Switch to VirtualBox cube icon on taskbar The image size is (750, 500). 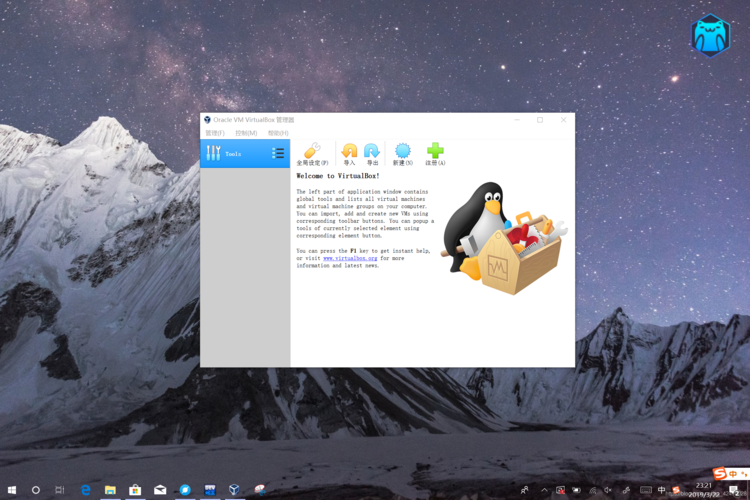point(234,489)
